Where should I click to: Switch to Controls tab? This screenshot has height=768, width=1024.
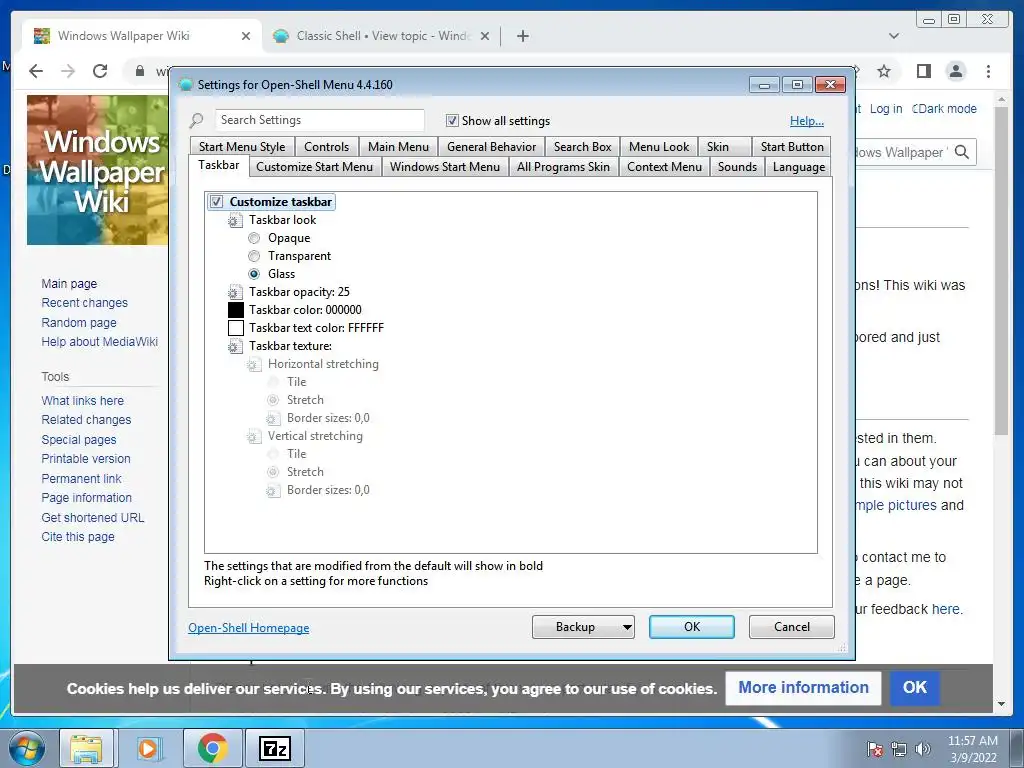(327, 147)
